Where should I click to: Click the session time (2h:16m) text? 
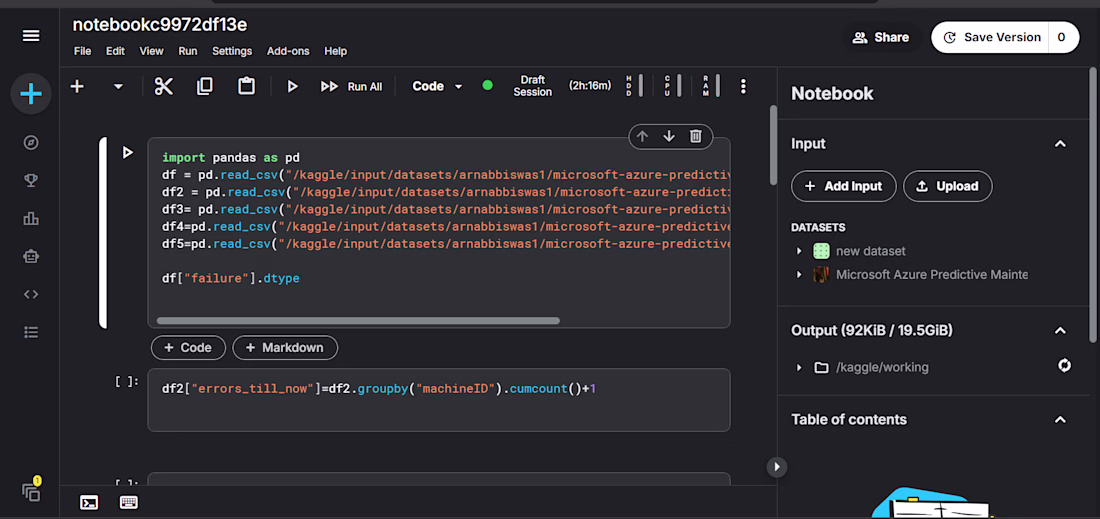pyautogui.click(x=590, y=86)
